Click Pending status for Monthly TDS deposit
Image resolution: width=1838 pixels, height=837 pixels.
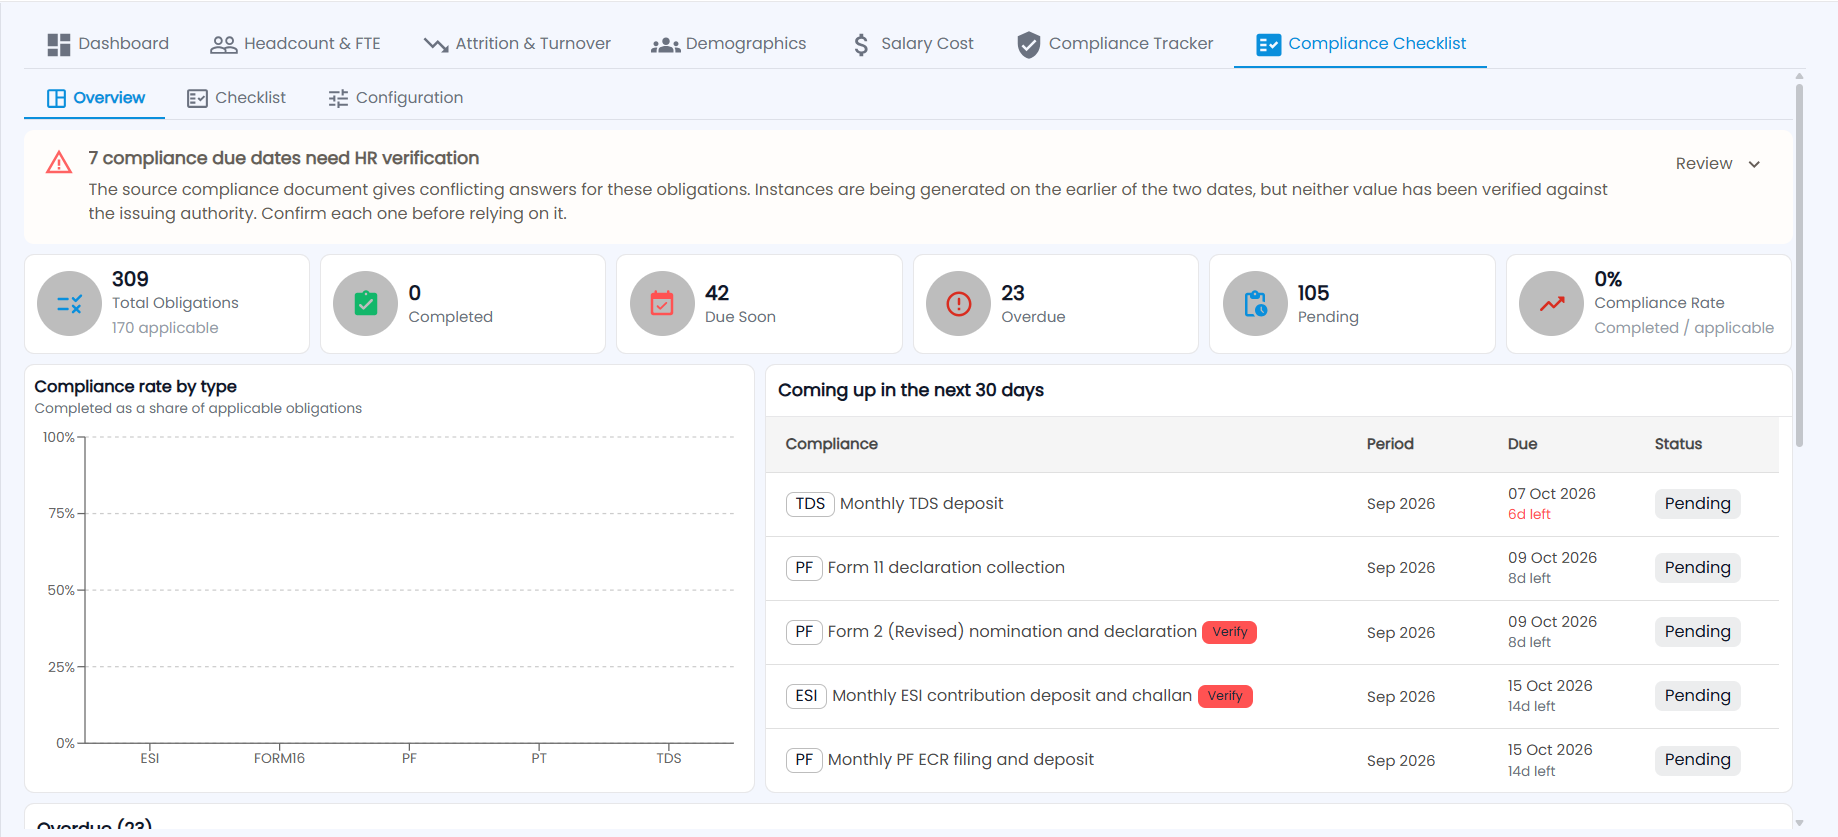click(1698, 504)
